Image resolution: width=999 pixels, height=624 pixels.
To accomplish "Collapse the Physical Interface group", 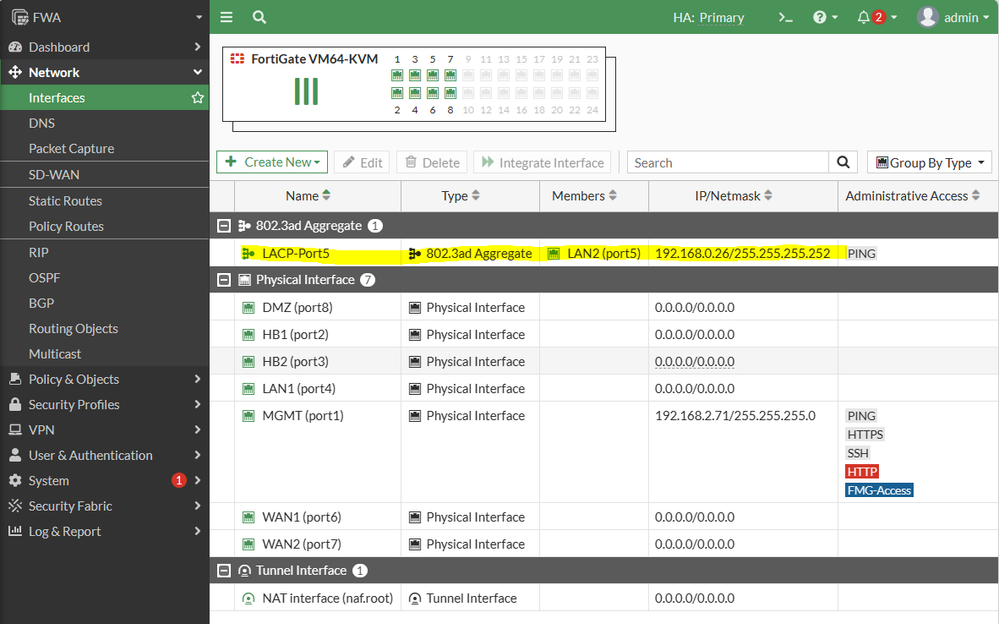I will tap(222, 280).
